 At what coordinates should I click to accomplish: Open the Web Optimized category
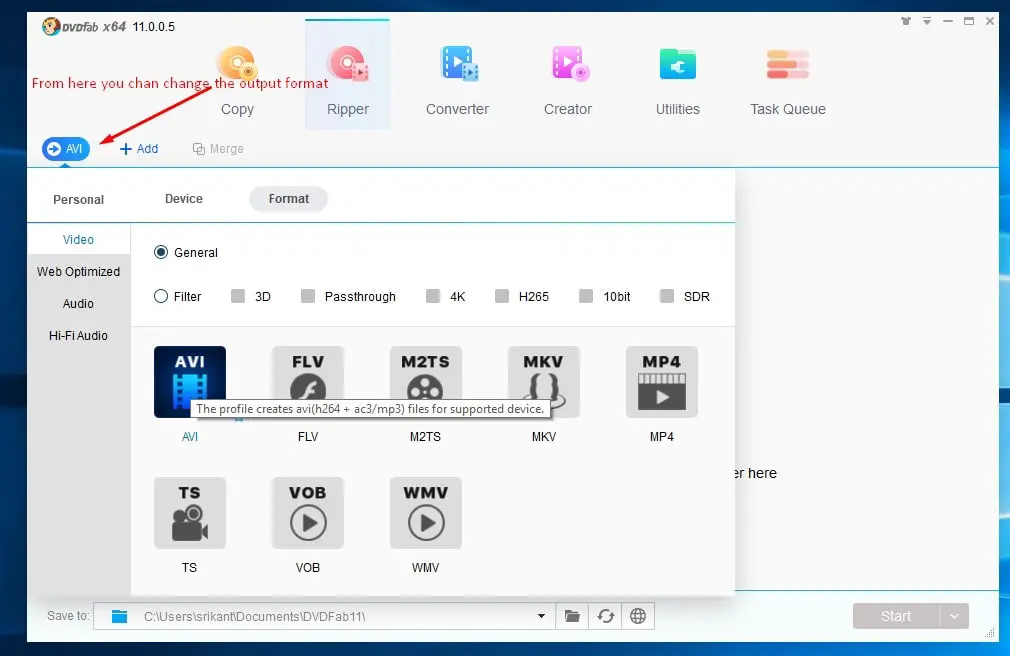(78, 271)
